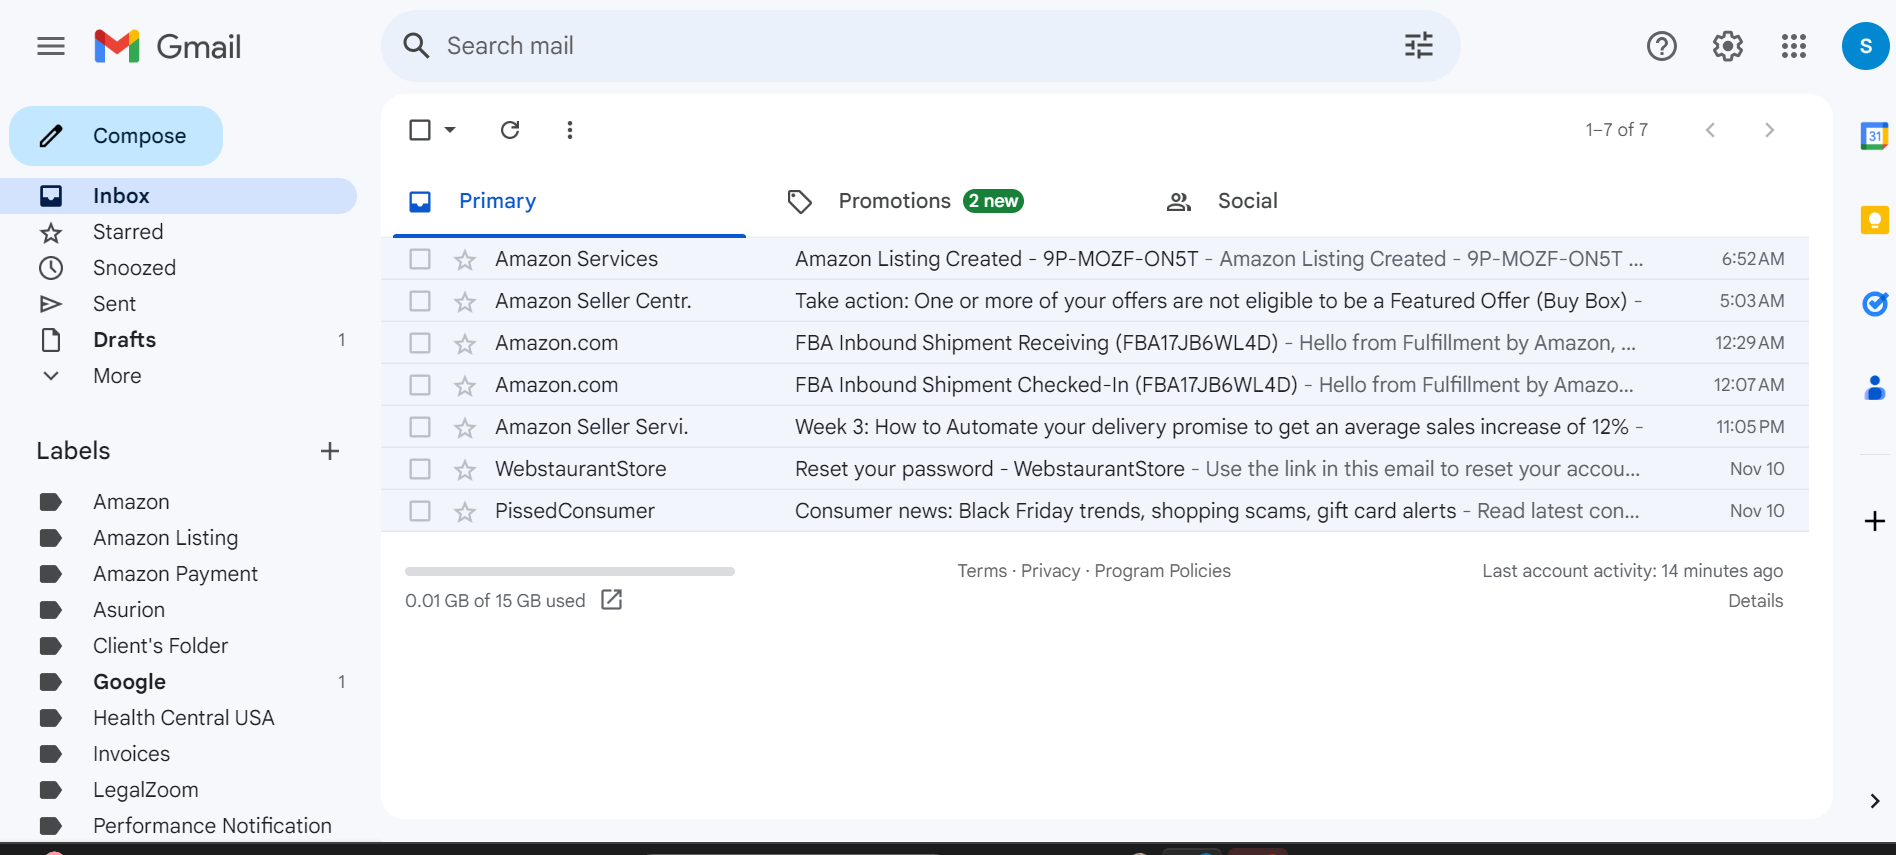Image resolution: width=1896 pixels, height=855 pixels.
Task: Open storage management external link icon
Action: (x=611, y=600)
